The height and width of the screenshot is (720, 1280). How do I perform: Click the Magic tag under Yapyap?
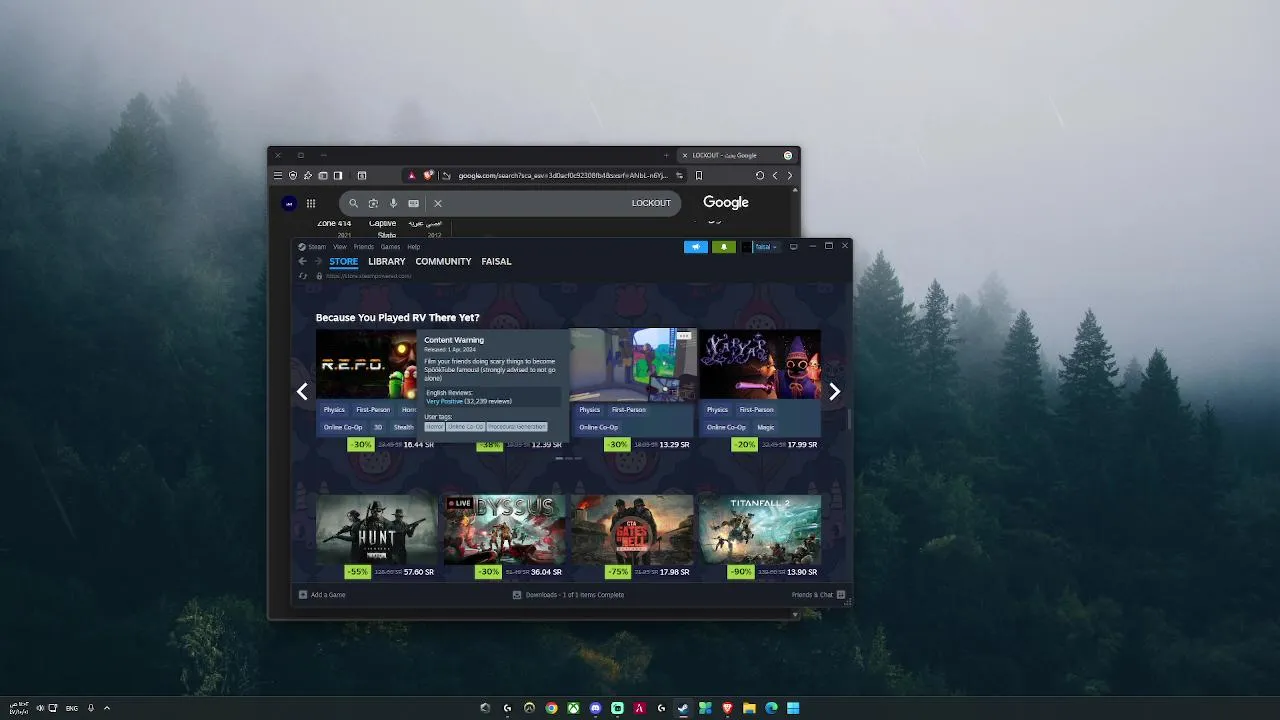pos(766,427)
